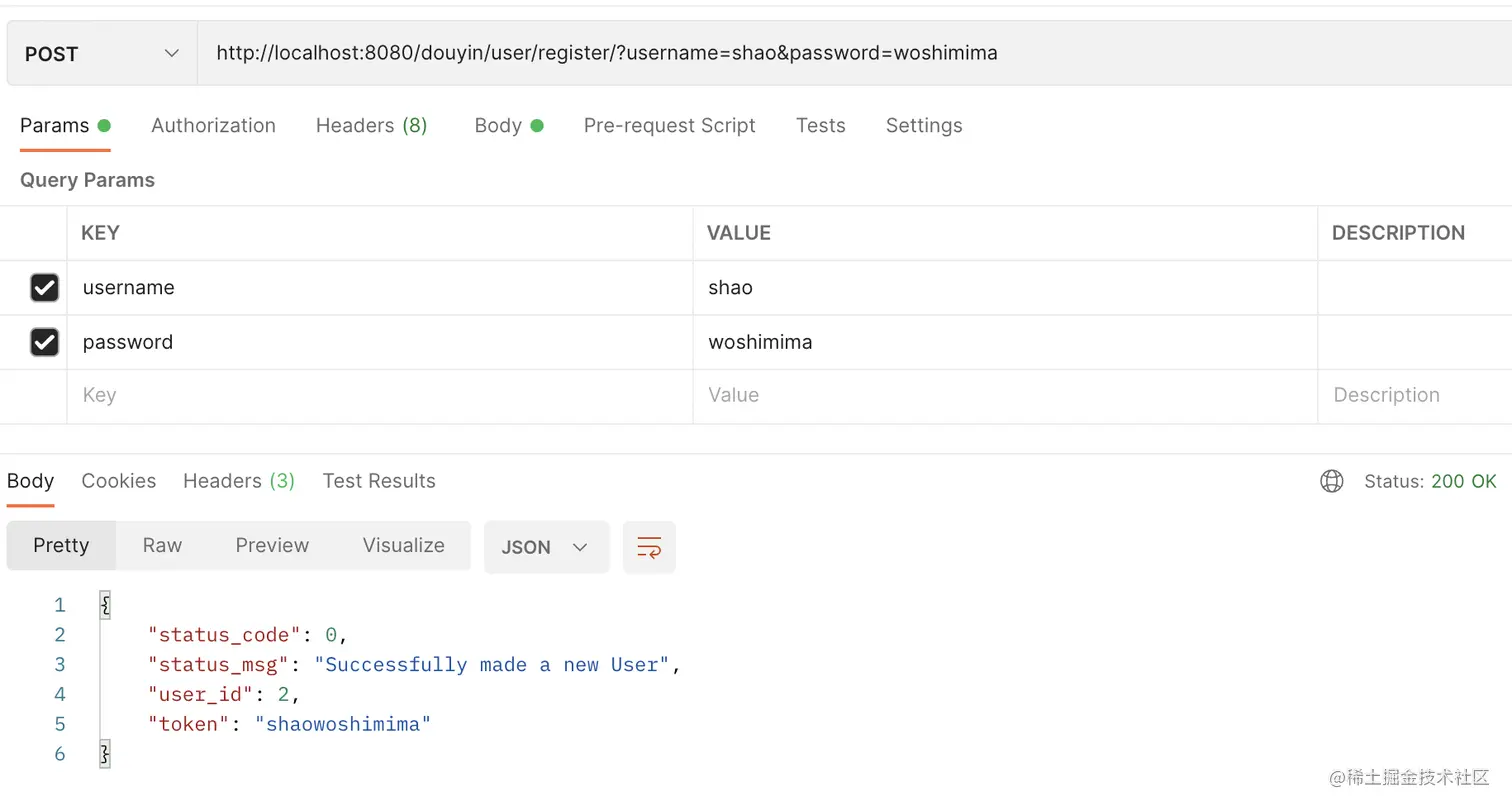This screenshot has height=810, width=1512.
Task: Switch to Raw response view
Action: [x=161, y=545]
